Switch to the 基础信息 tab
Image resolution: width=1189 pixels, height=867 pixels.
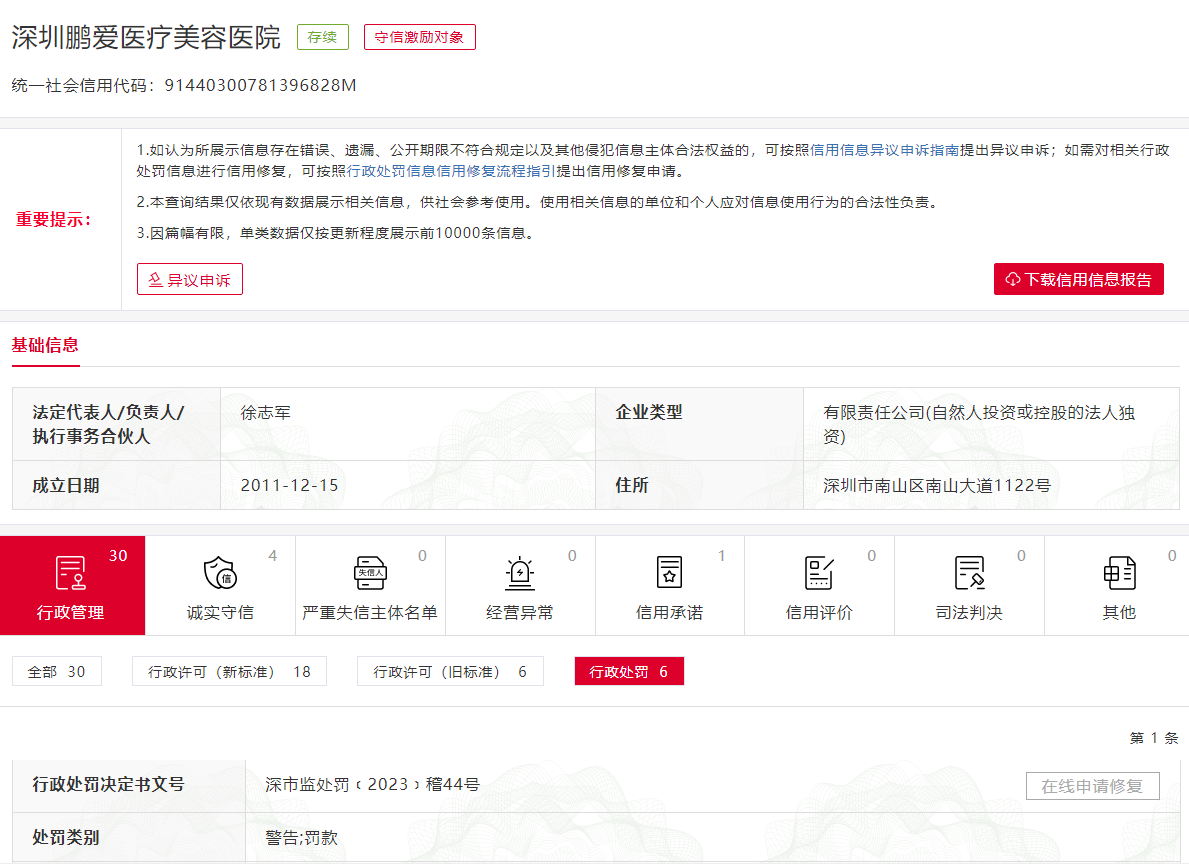(45, 346)
